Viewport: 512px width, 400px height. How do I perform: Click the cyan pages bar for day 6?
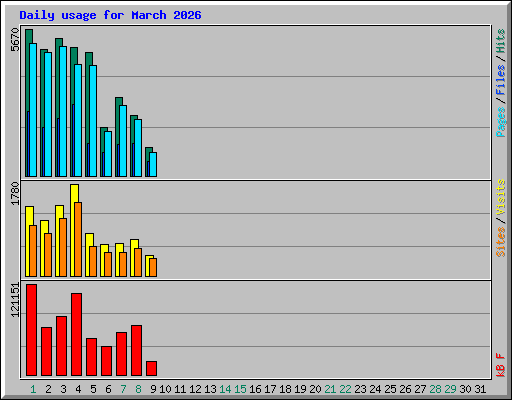[x=108, y=154]
